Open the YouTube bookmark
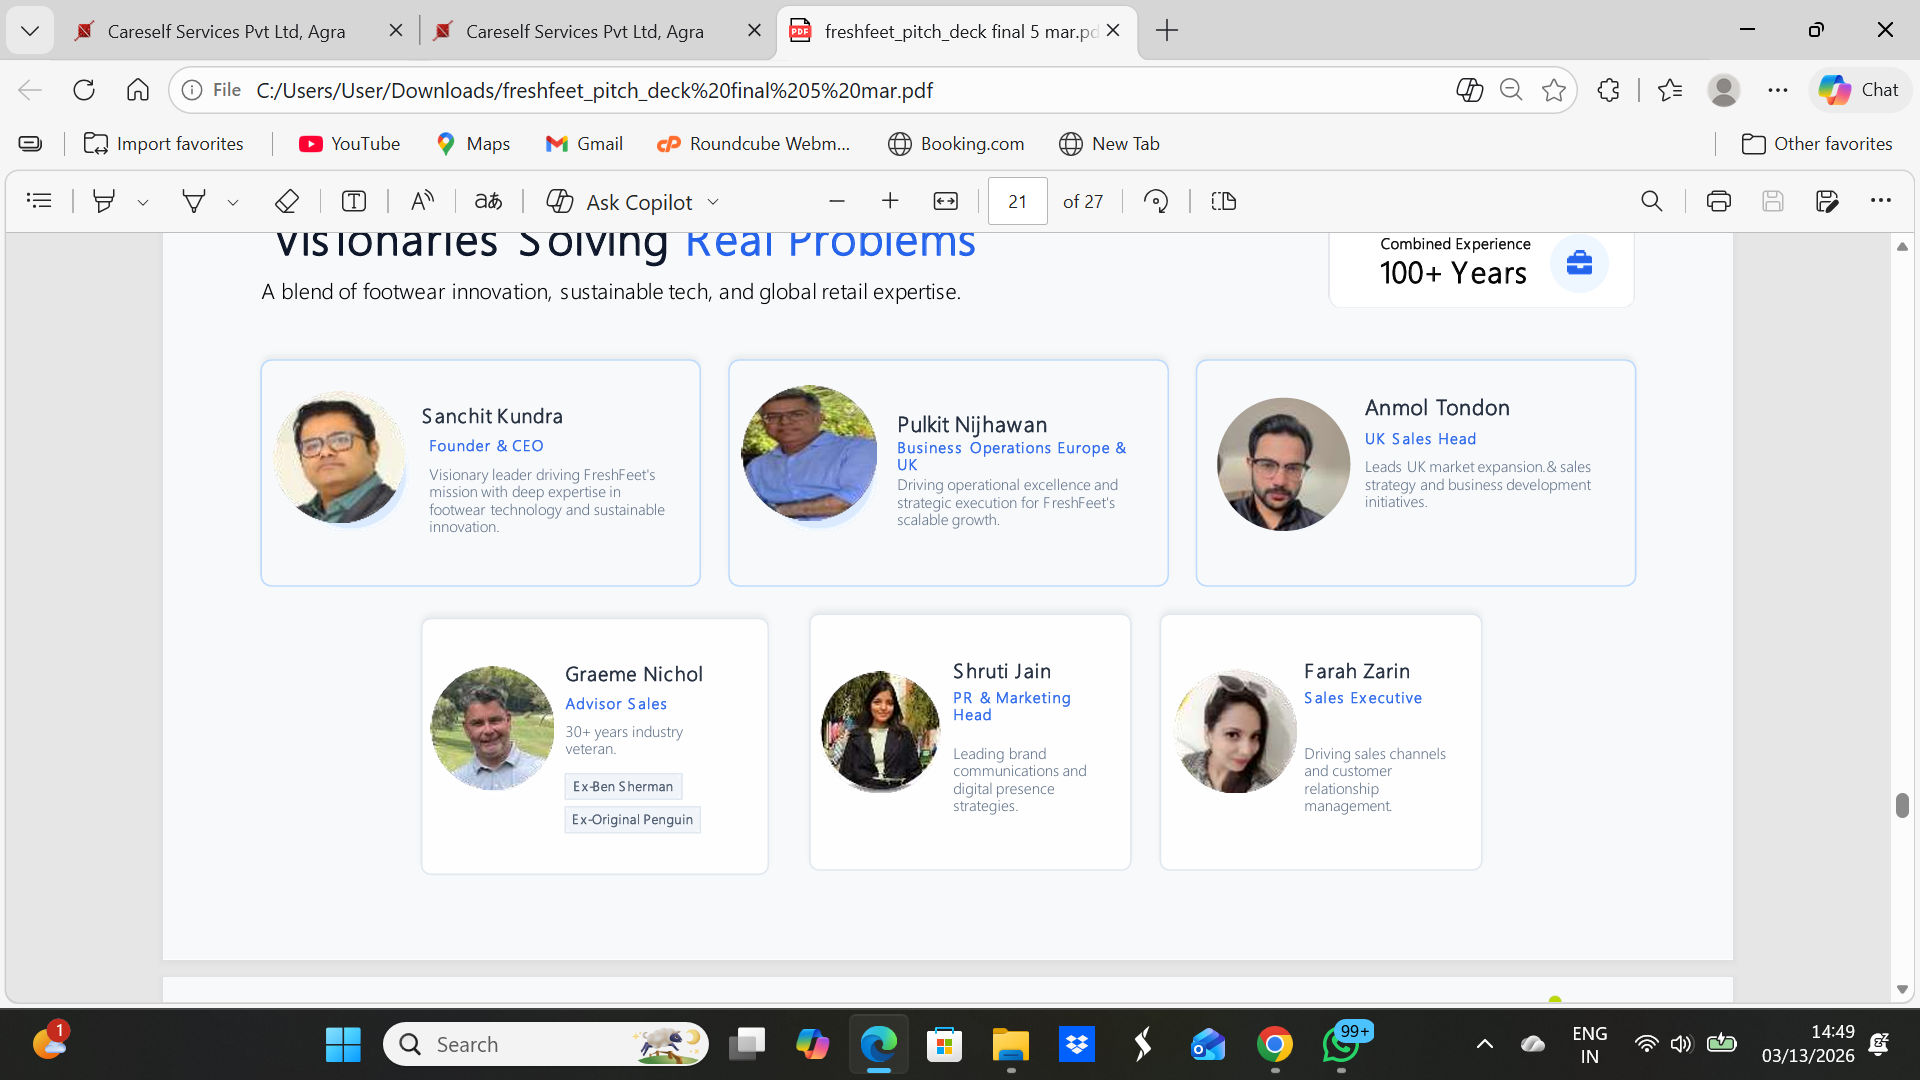The width and height of the screenshot is (1920, 1080). tap(349, 144)
